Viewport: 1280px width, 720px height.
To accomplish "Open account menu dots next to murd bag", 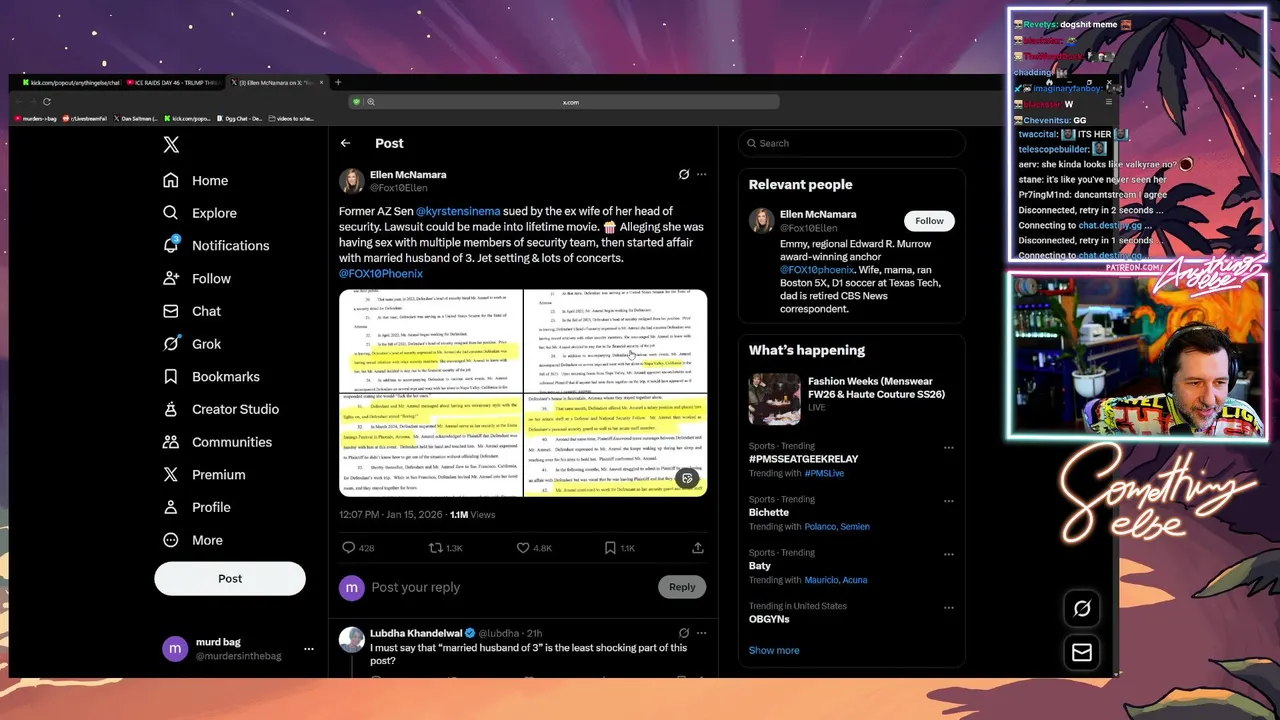I will [309, 649].
